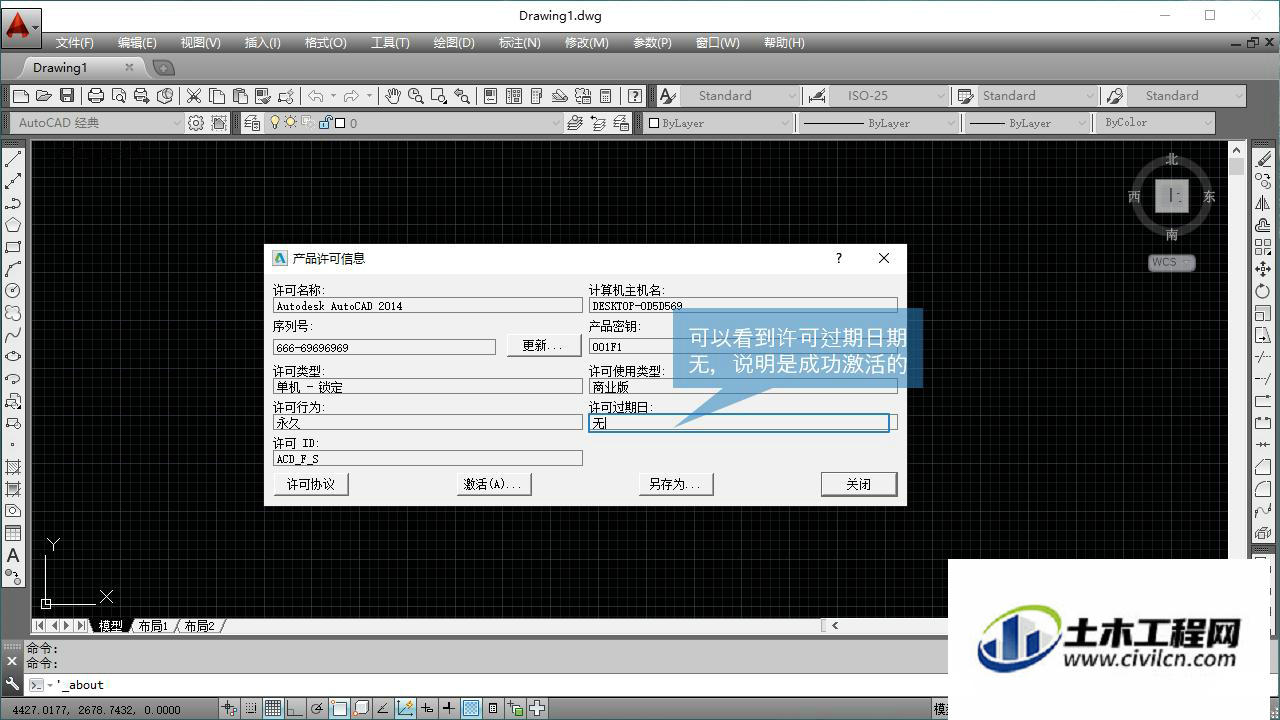
Task: Click the Open file folder icon
Action: coord(43,96)
